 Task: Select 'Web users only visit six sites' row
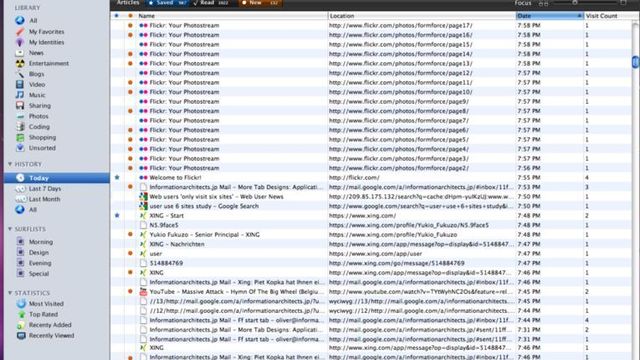point(371,197)
